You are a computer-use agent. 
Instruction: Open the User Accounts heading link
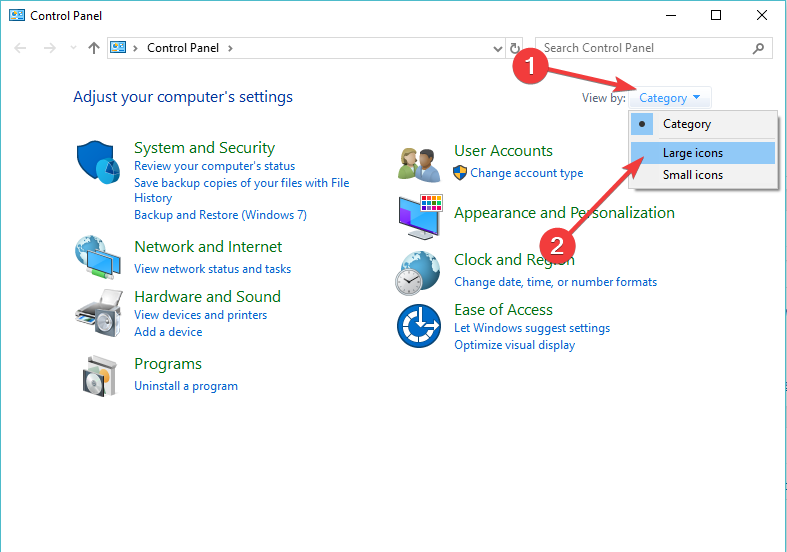503,151
